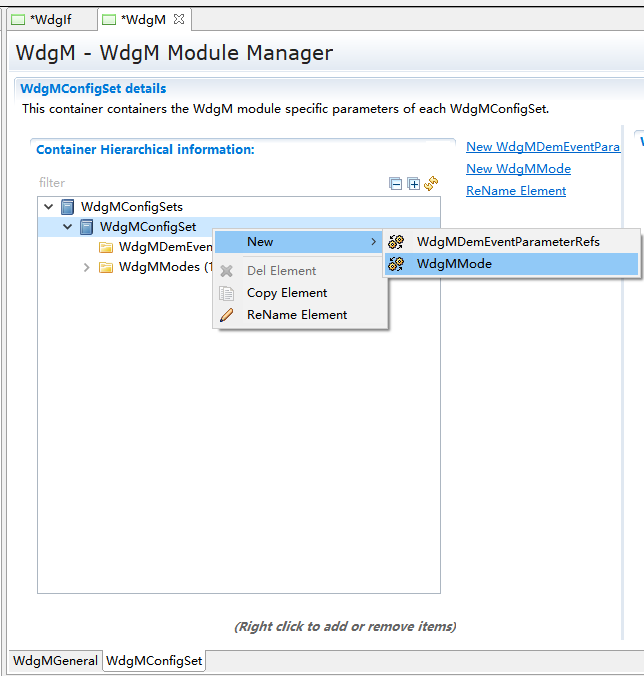644x676 pixels.
Task: Click New WdgMDemEventPara link
Action: coord(542,147)
